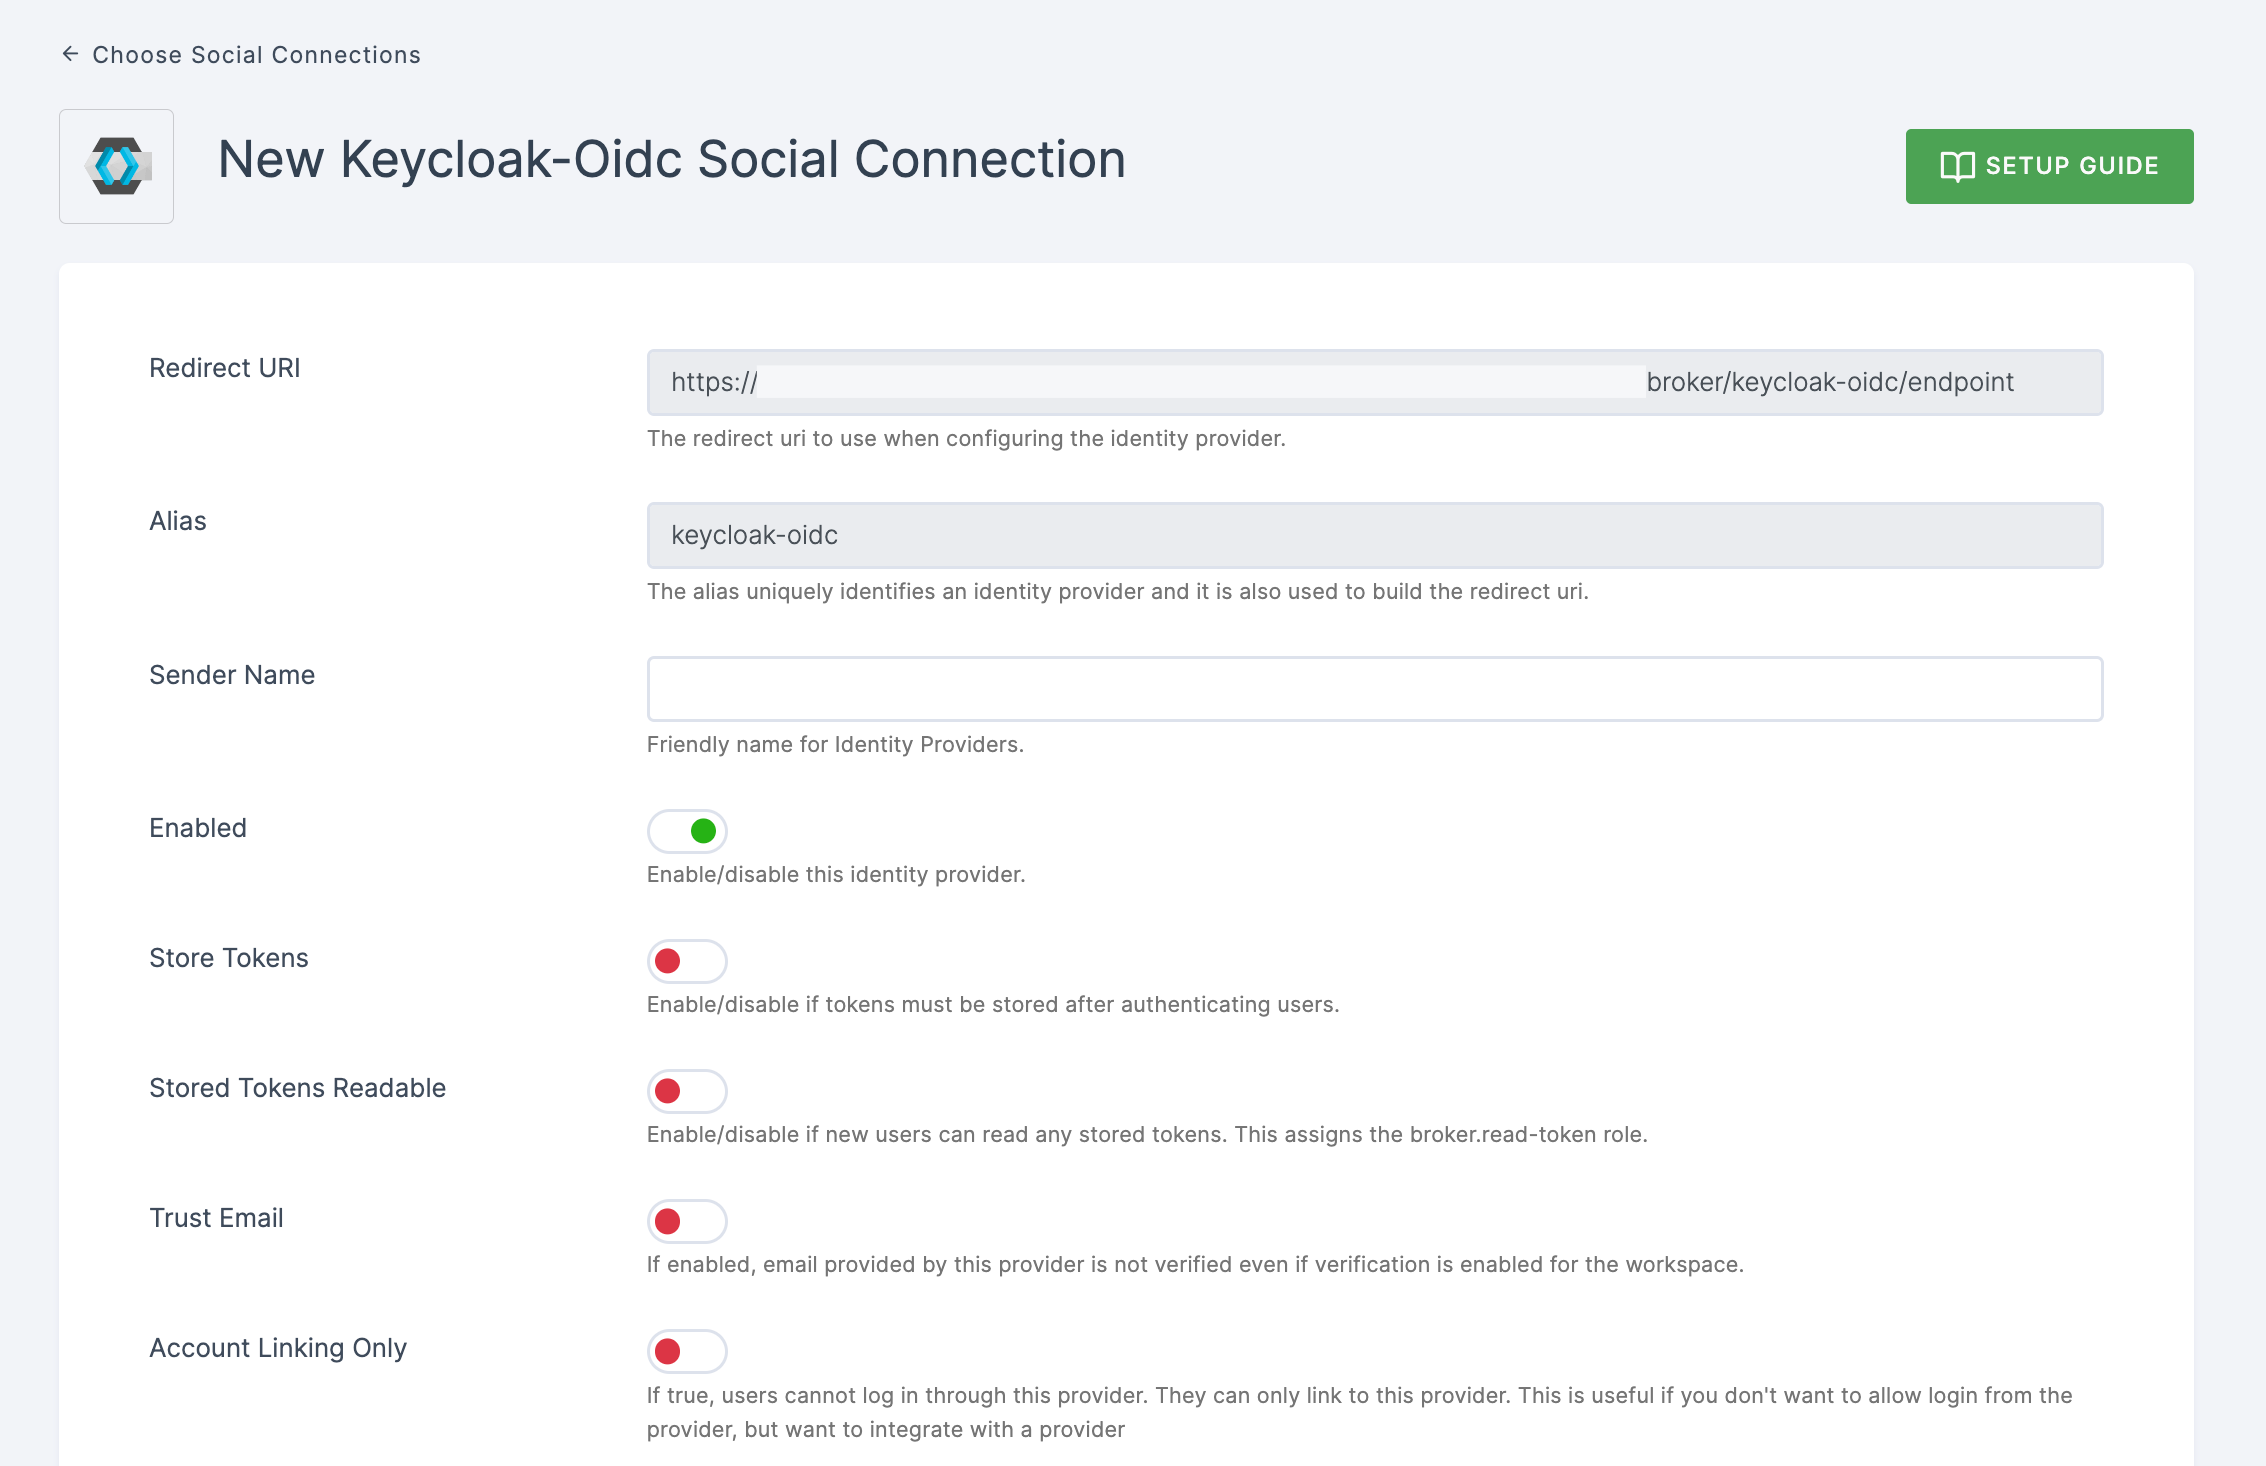Click the alias uniquely identifies help text
The height and width of the screenshot is (1466, 2266).
point(1118,591)
